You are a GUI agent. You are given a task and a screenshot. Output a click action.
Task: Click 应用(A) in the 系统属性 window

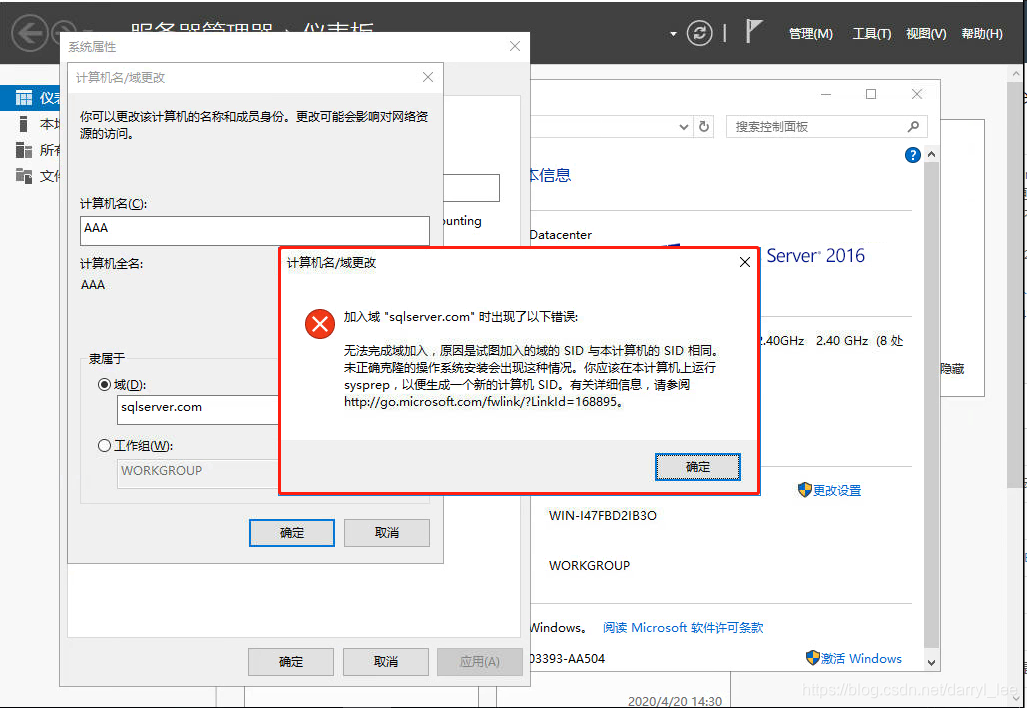pos(479,662)
